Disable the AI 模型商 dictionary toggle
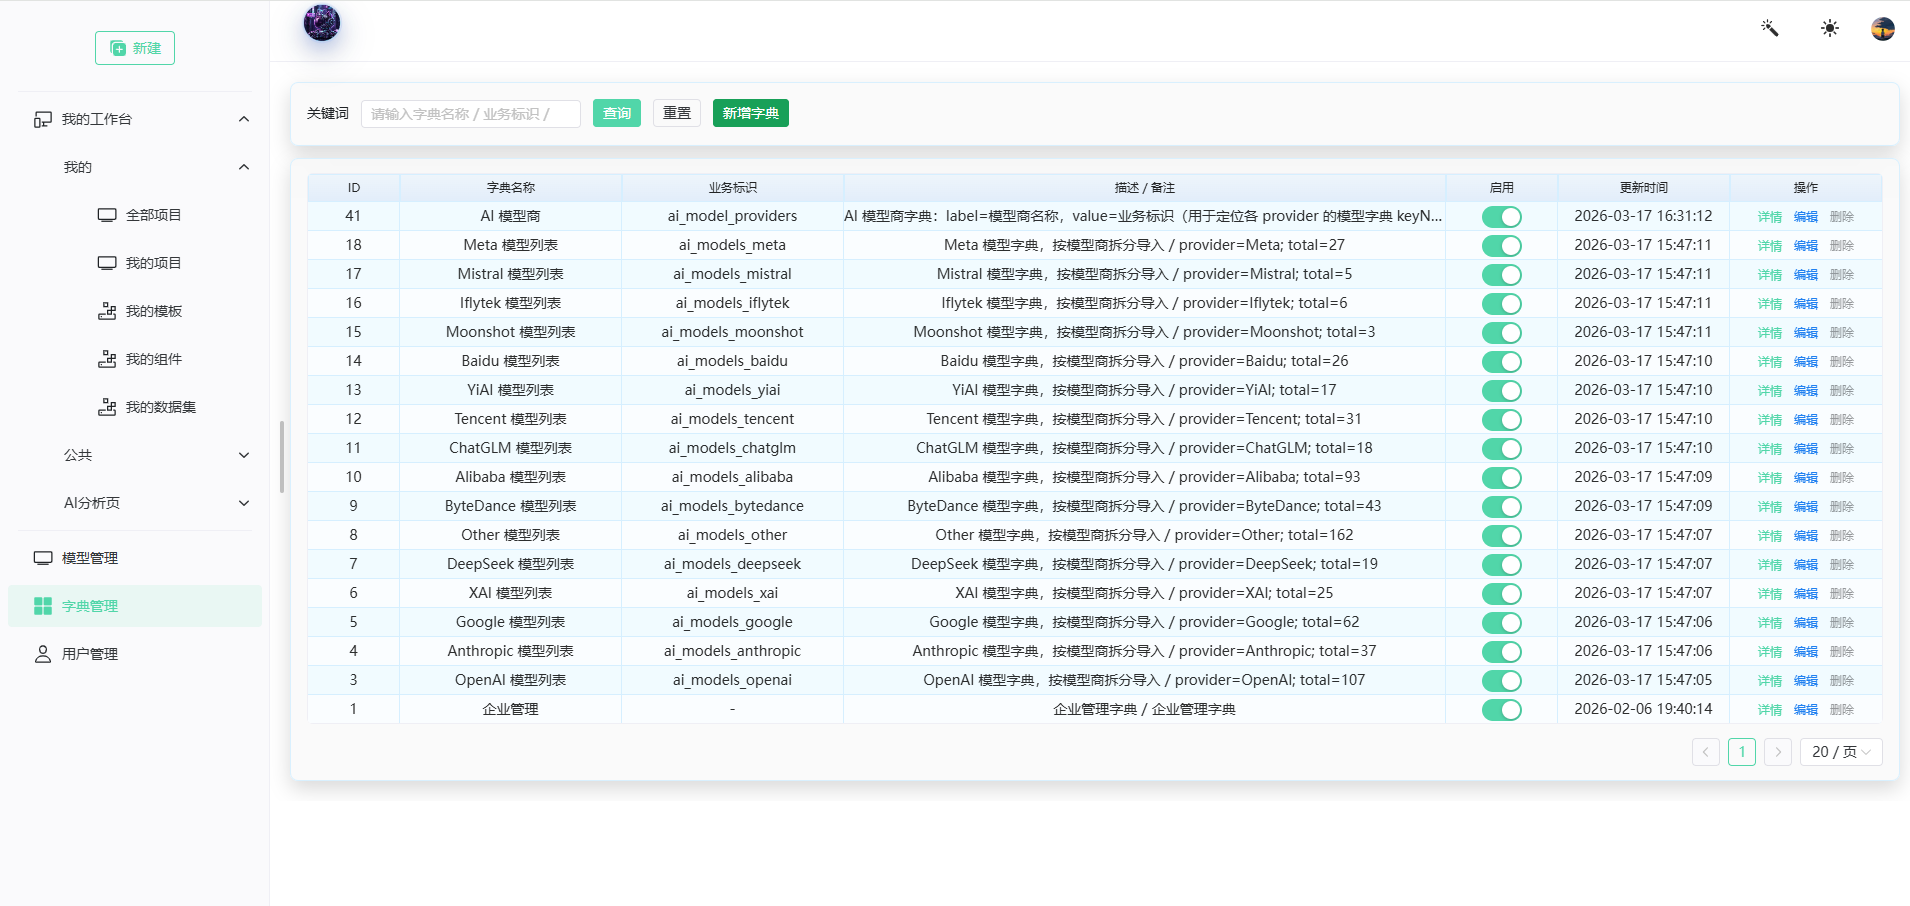 coord(1501,216)
